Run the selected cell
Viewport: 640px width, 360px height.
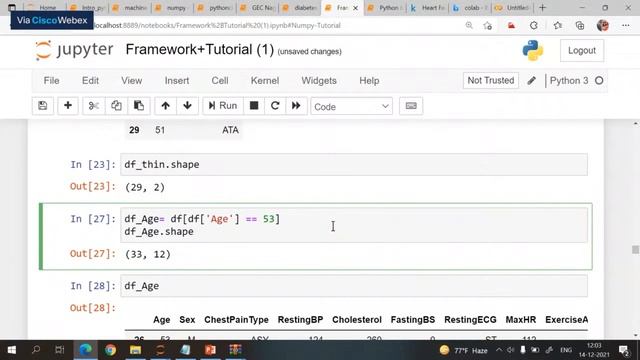pyautogui.click(x=223, y=106)
